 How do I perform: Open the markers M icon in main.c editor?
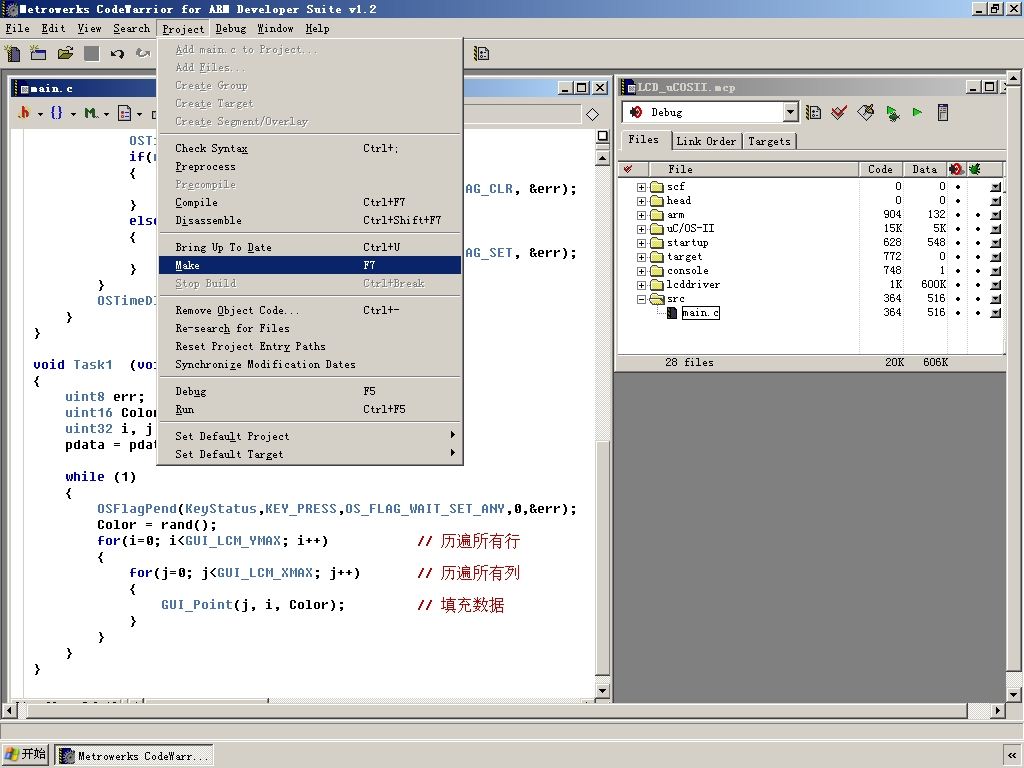91,113
